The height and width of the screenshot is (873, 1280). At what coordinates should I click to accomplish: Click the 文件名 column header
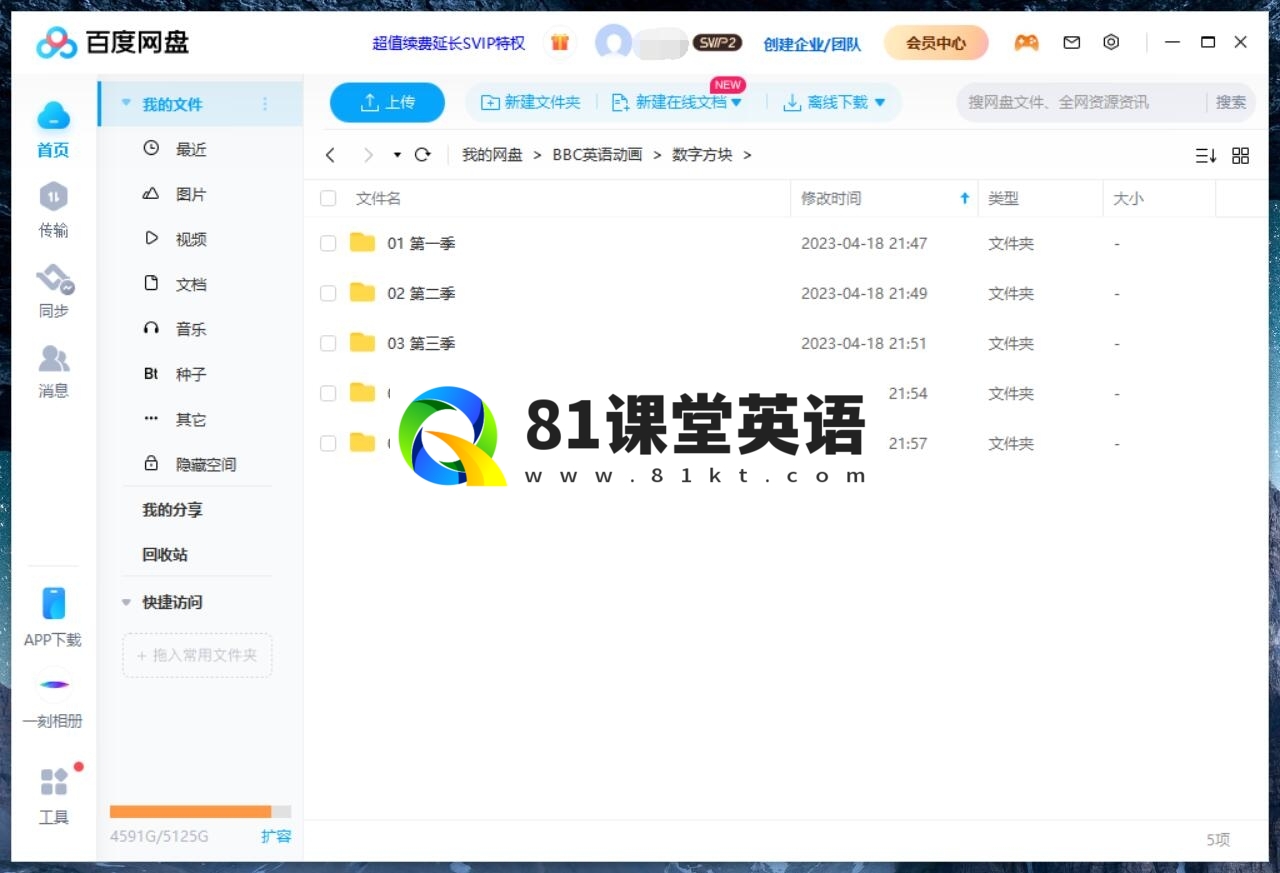(x=378, y=198)
